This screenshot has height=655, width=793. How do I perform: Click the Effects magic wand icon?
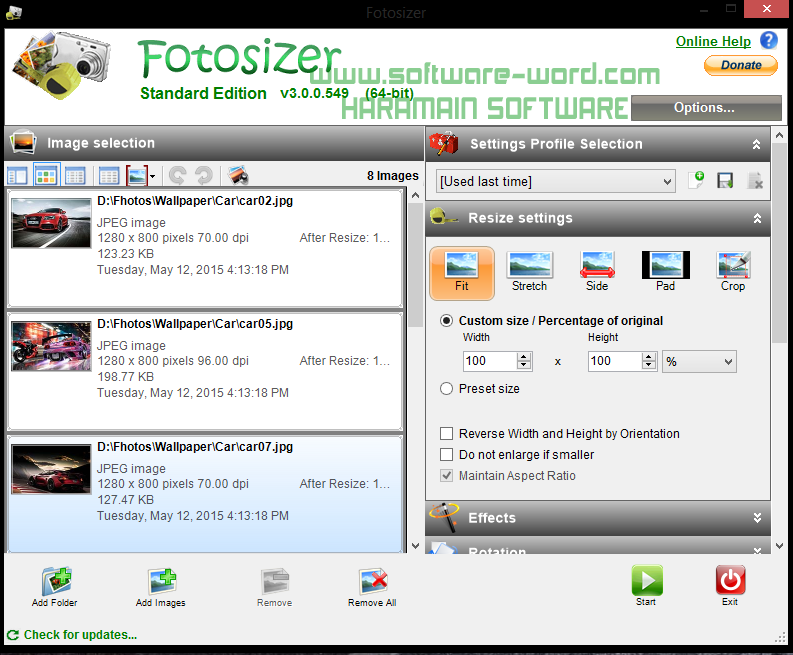click(444, 517)
